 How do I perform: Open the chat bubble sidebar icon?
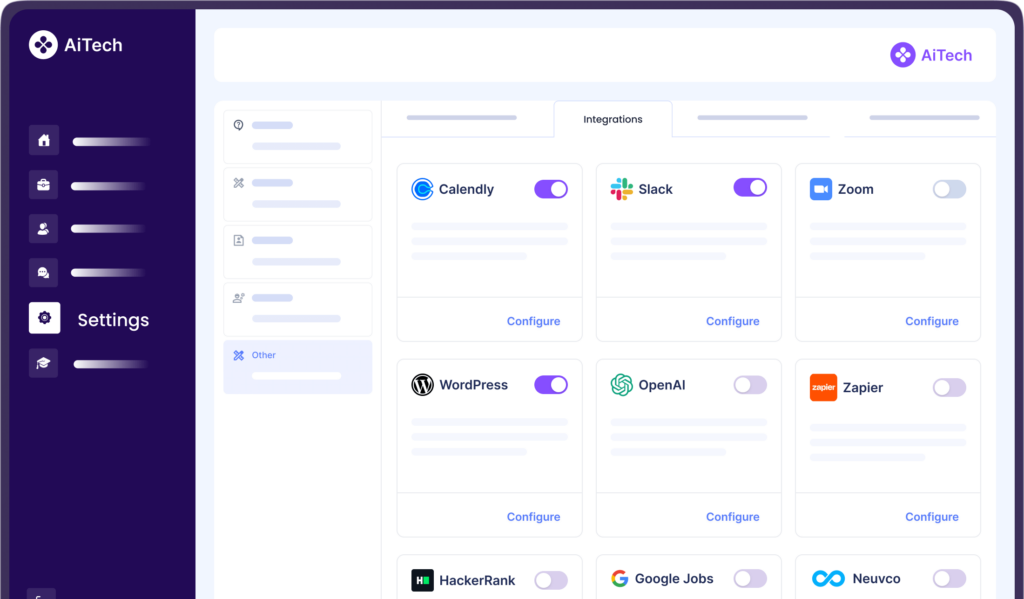(44, 273)
